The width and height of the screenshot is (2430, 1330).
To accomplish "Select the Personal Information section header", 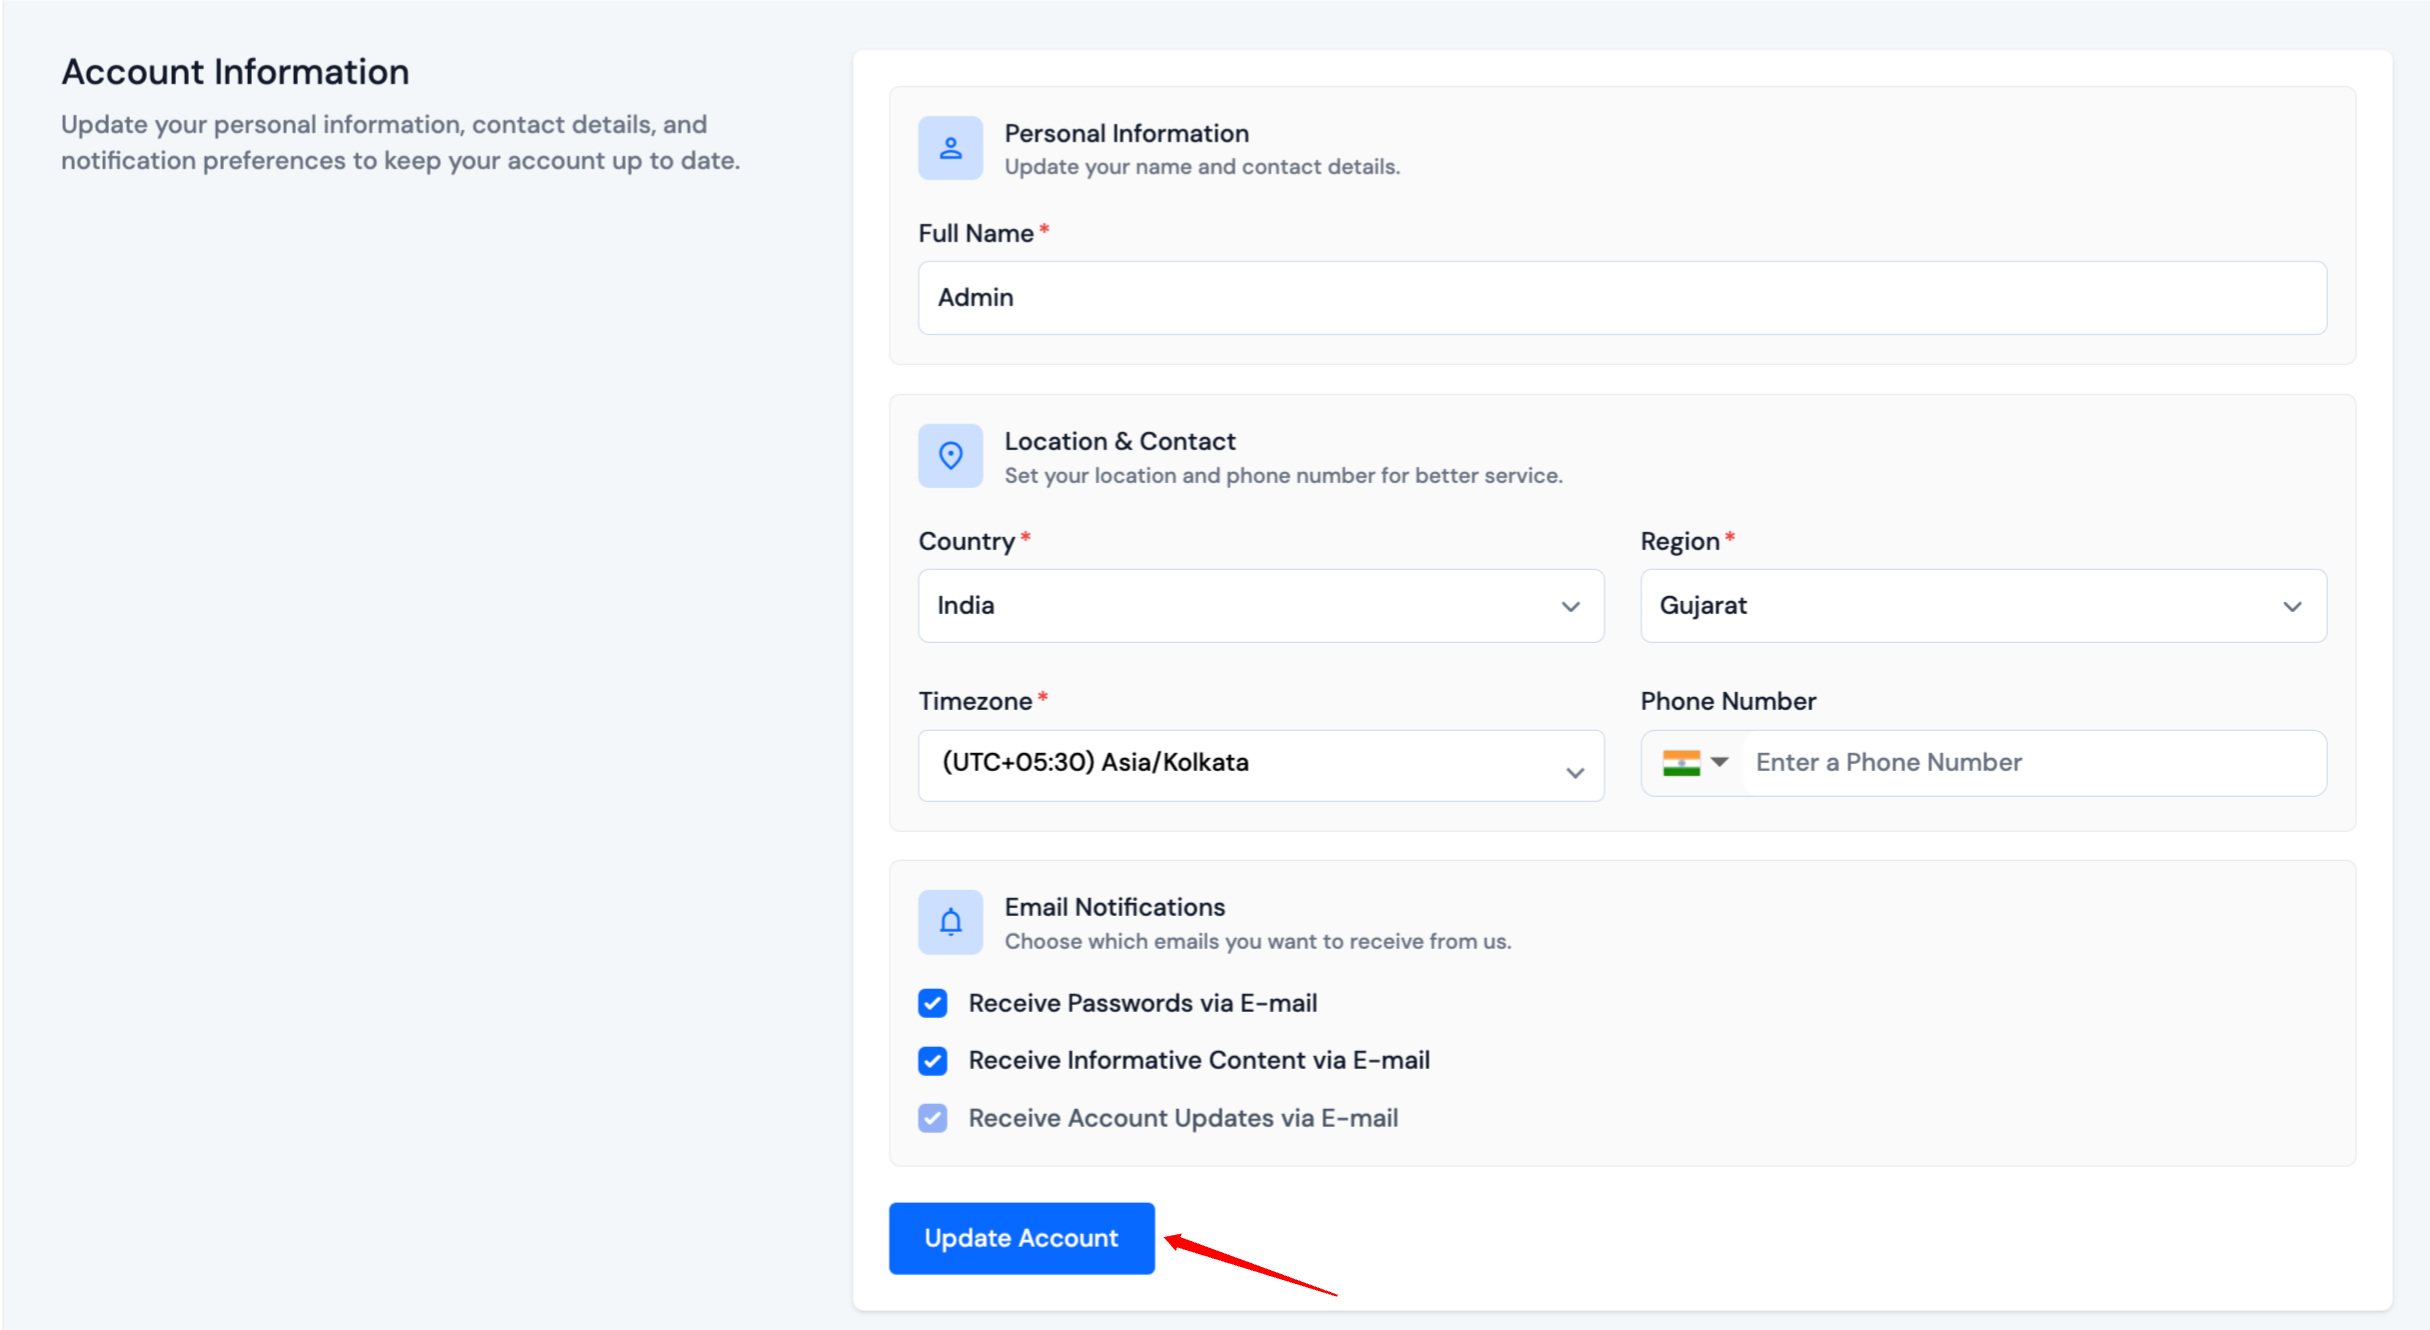I will click(x=1126, y=132).
